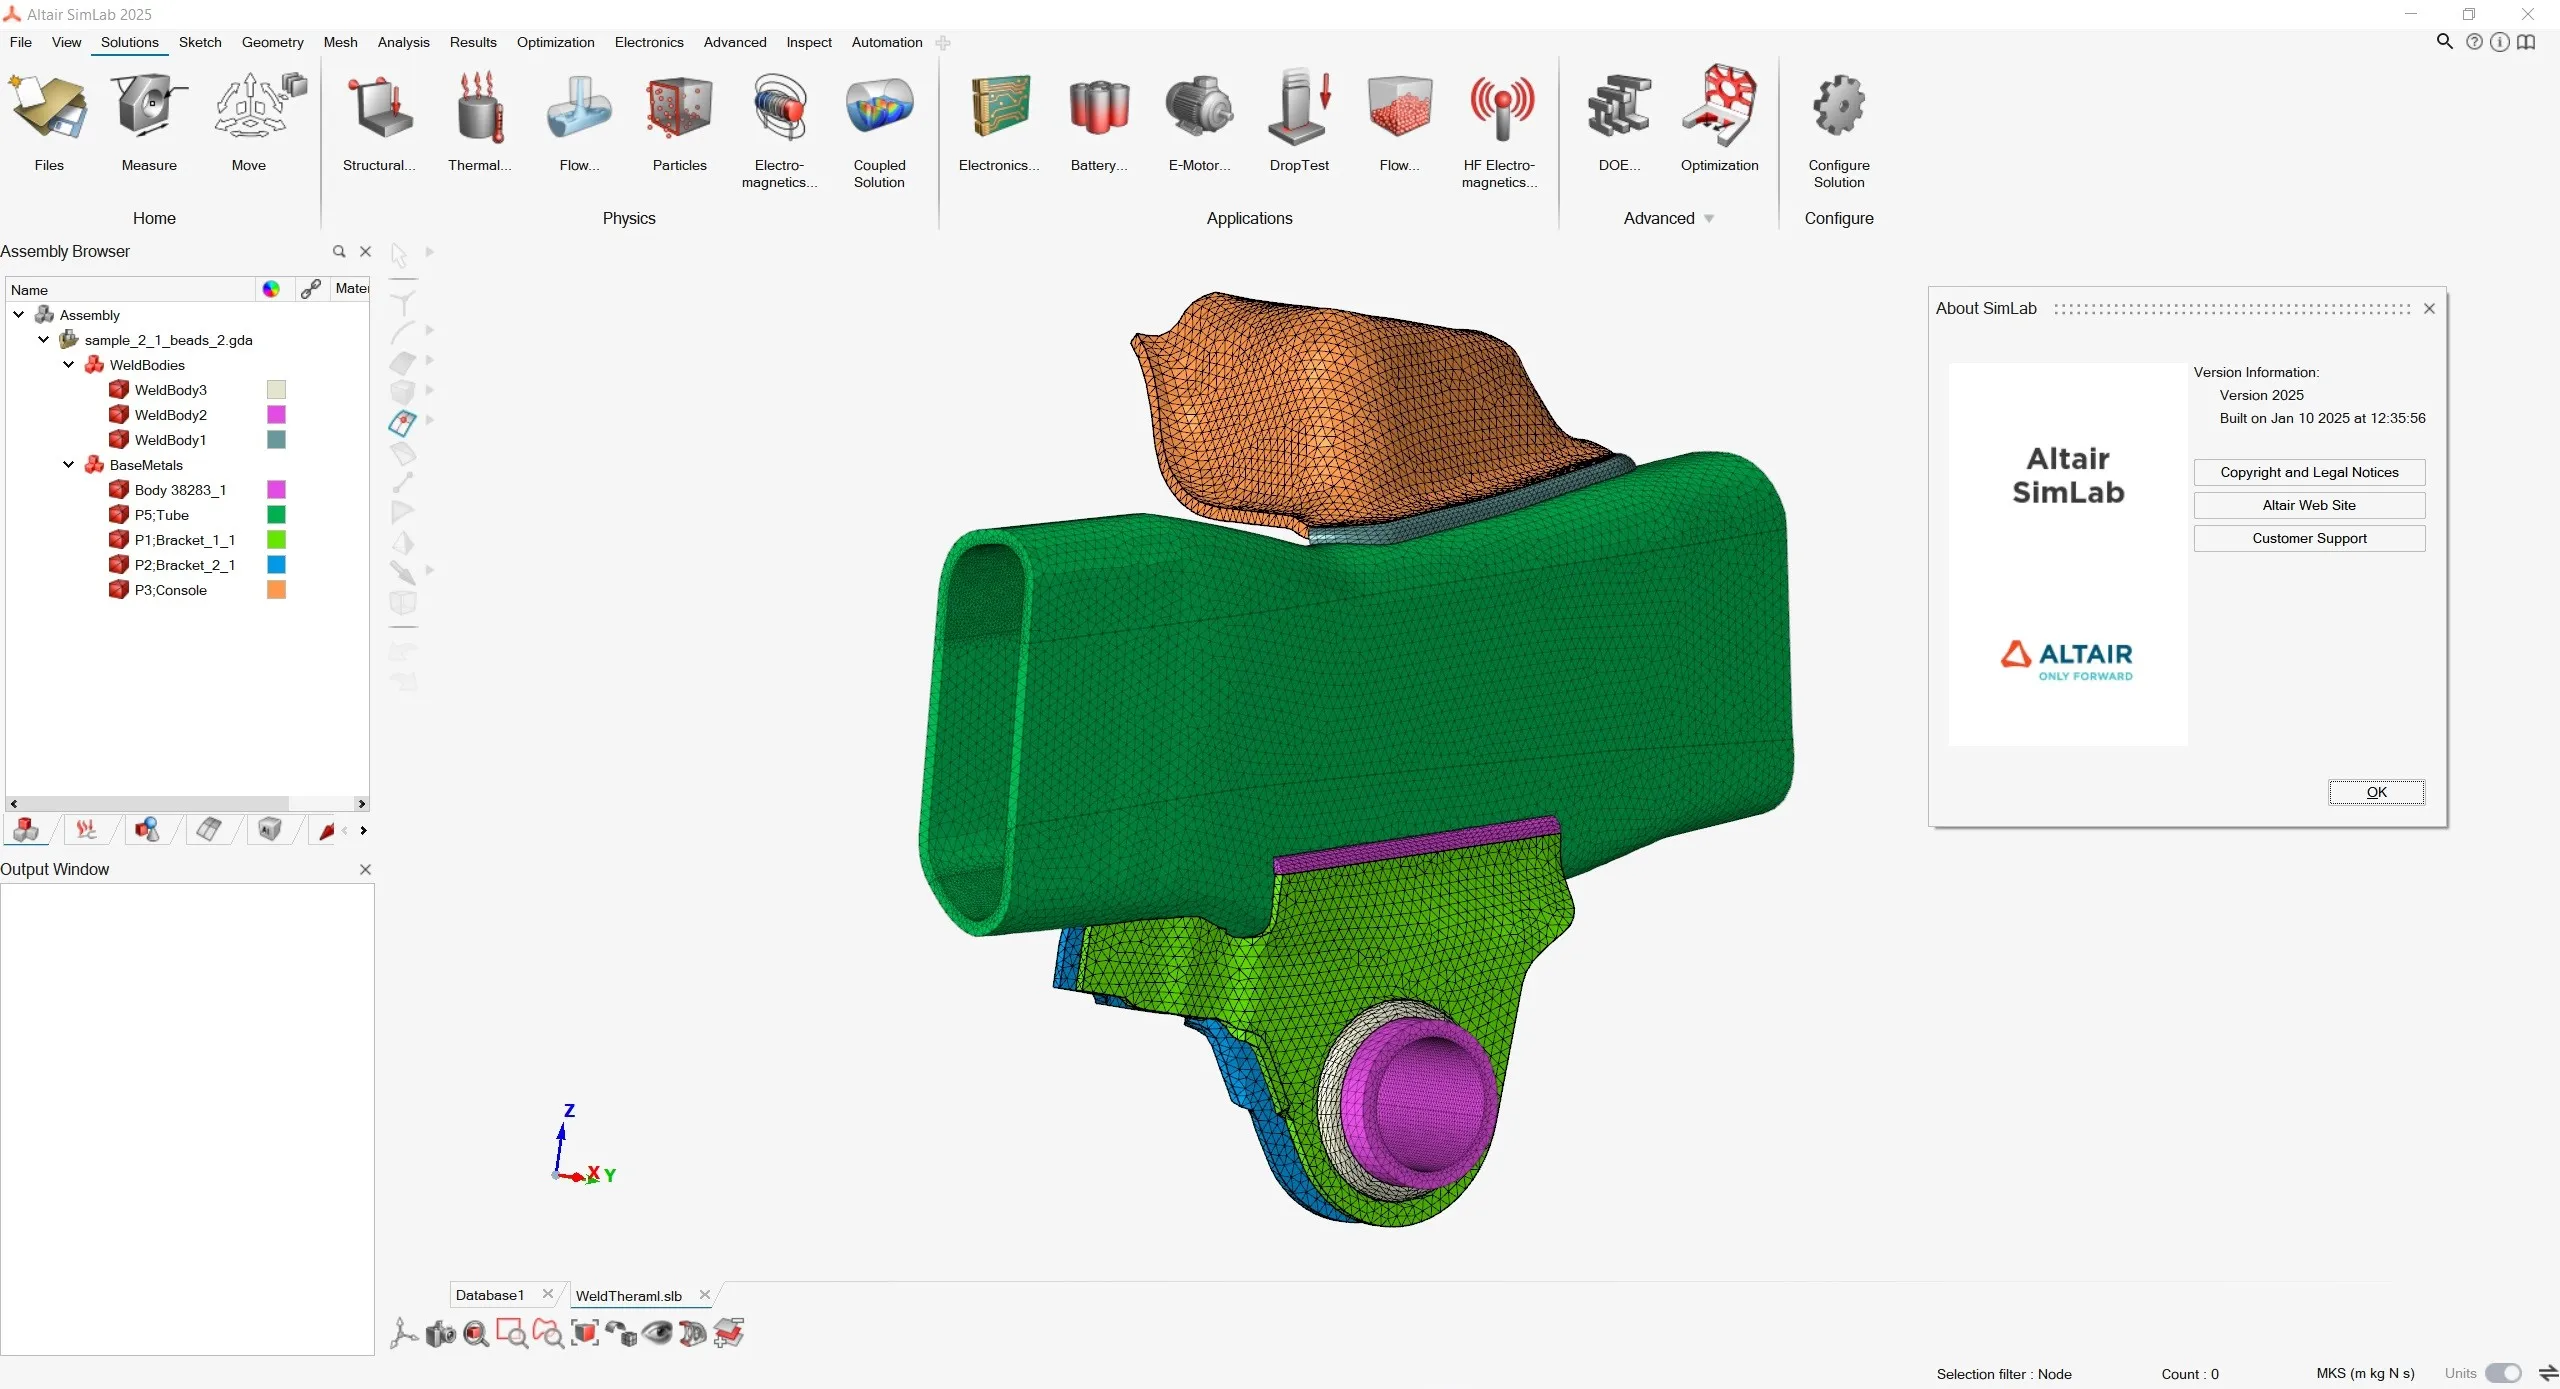Launch the Battery application
This screenshot has width=2560, height=1389.
pos(1098,120)
